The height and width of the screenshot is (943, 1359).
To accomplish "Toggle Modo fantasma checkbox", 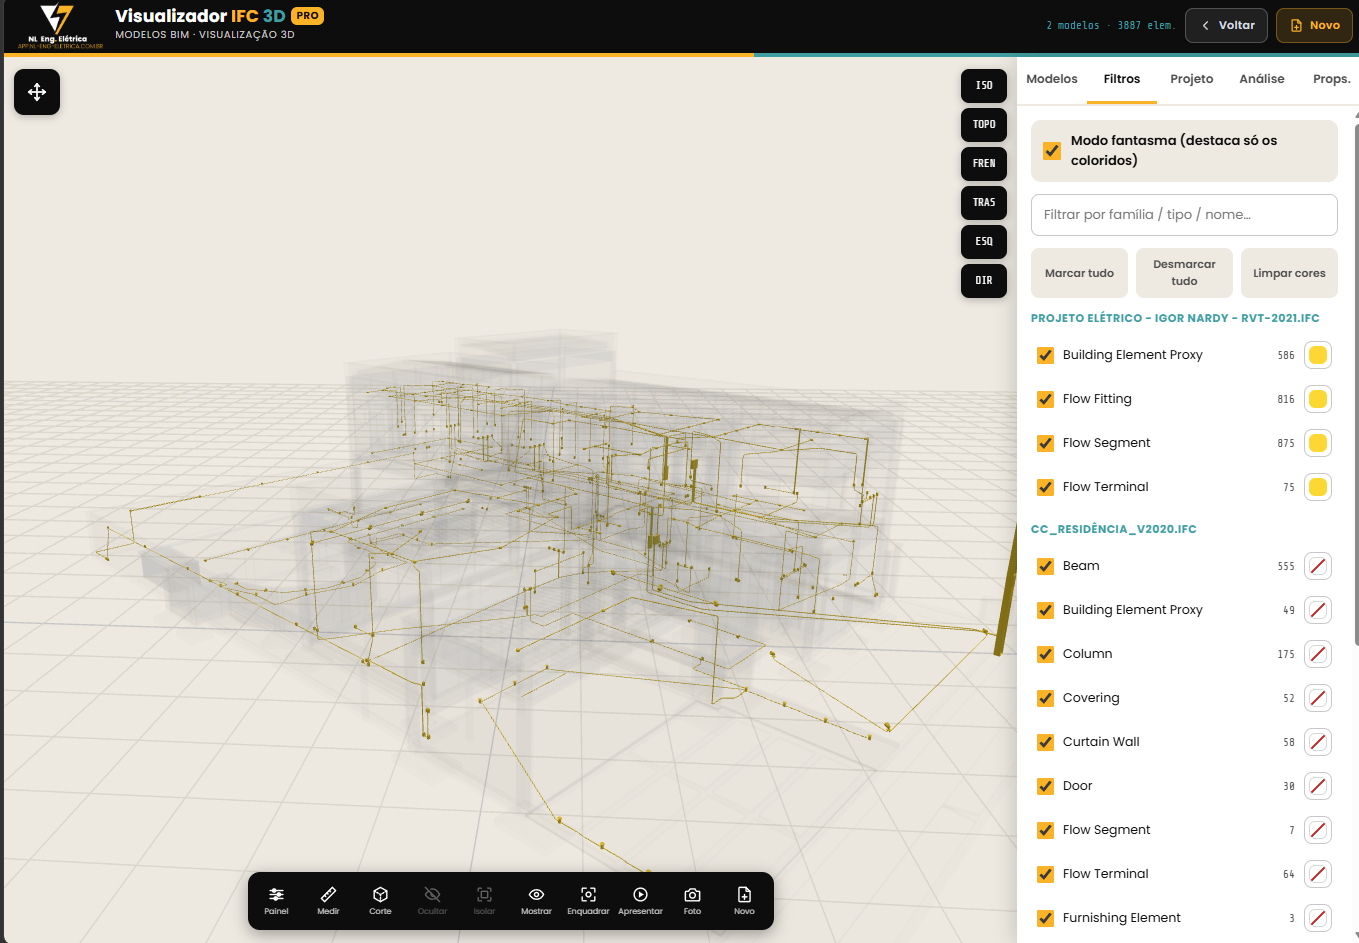I will click(1052, 150).
